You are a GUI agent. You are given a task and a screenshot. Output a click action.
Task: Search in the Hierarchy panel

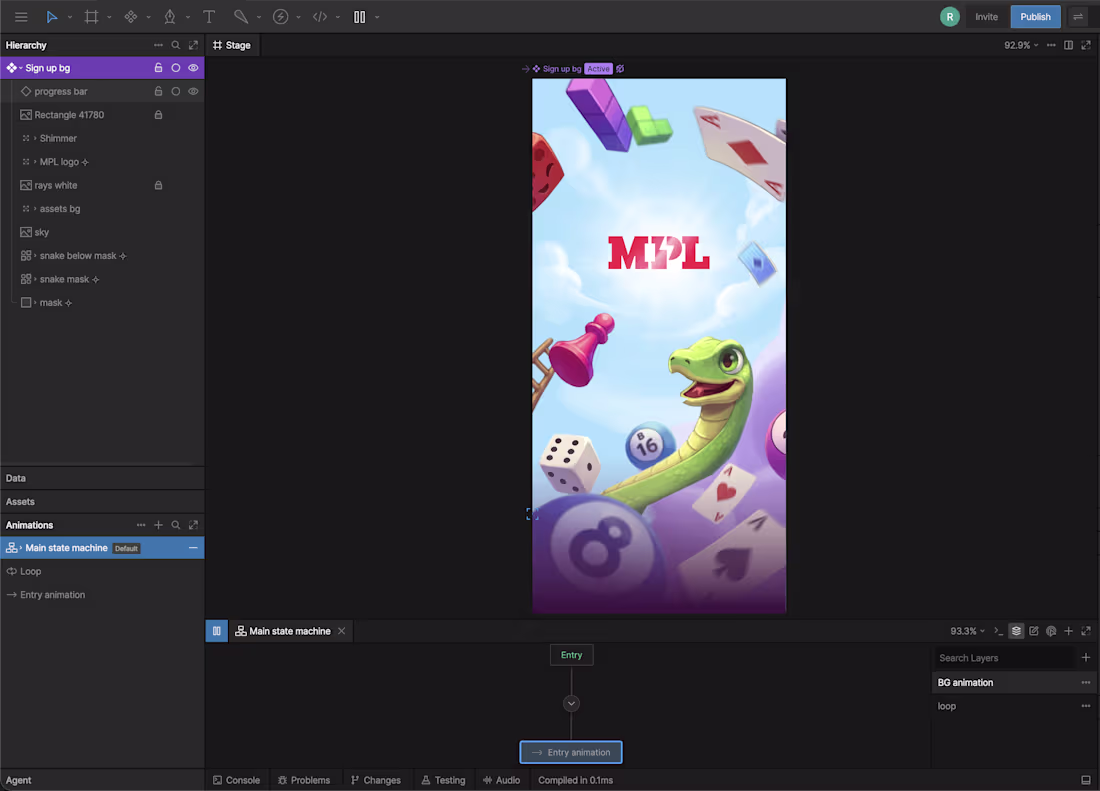click(175, 45)
